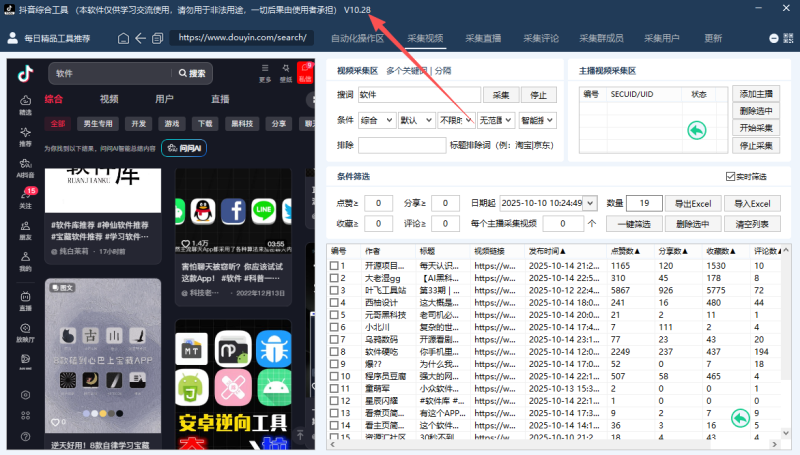The image size is (800, 455).
Task: Click the 停止 button
Action: click(538, 95)
